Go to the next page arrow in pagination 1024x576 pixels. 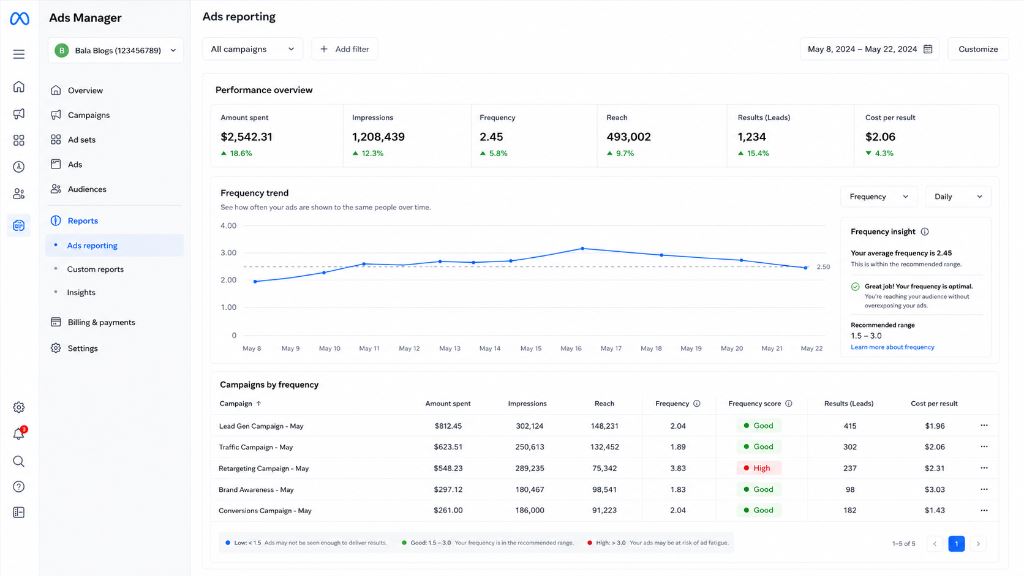(x=978, y=543)
